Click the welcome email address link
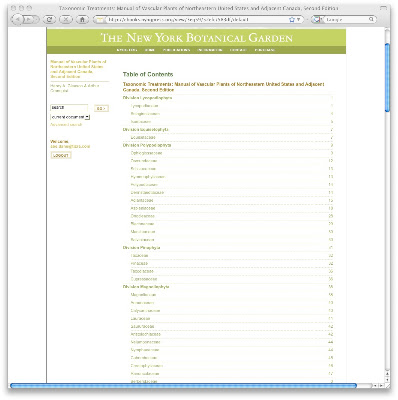 70,146
